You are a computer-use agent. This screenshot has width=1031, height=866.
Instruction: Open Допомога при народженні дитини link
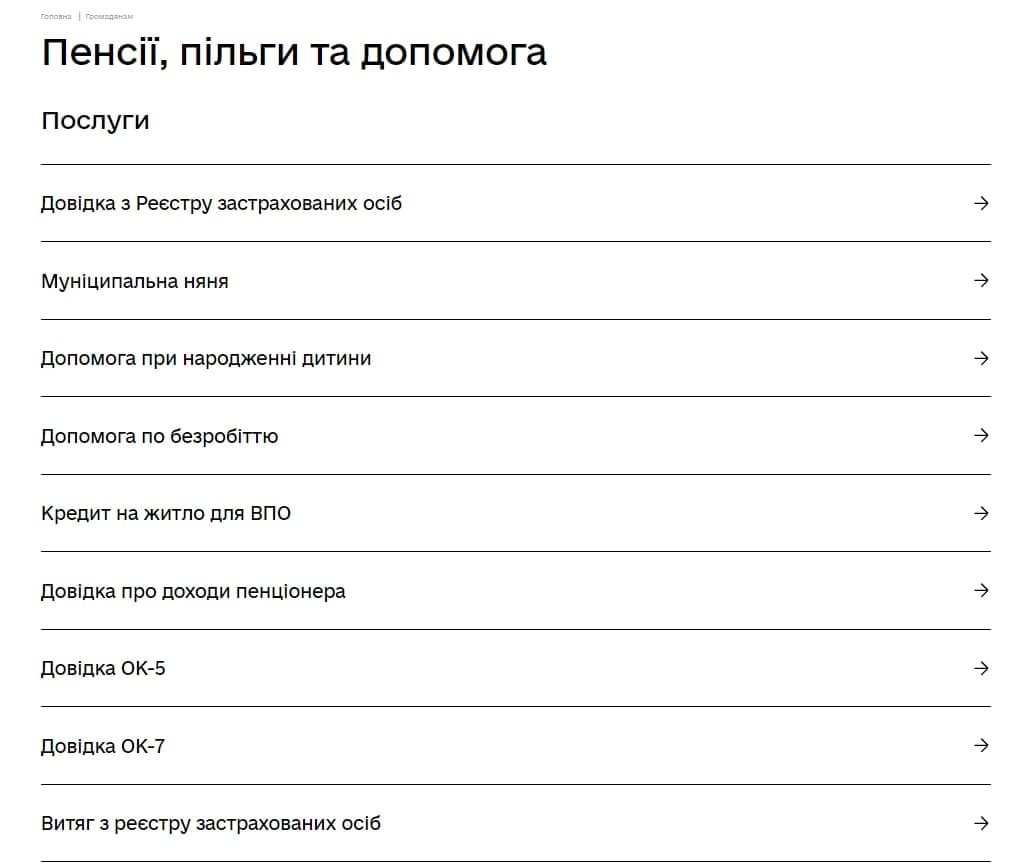click(x=206, y=359)
